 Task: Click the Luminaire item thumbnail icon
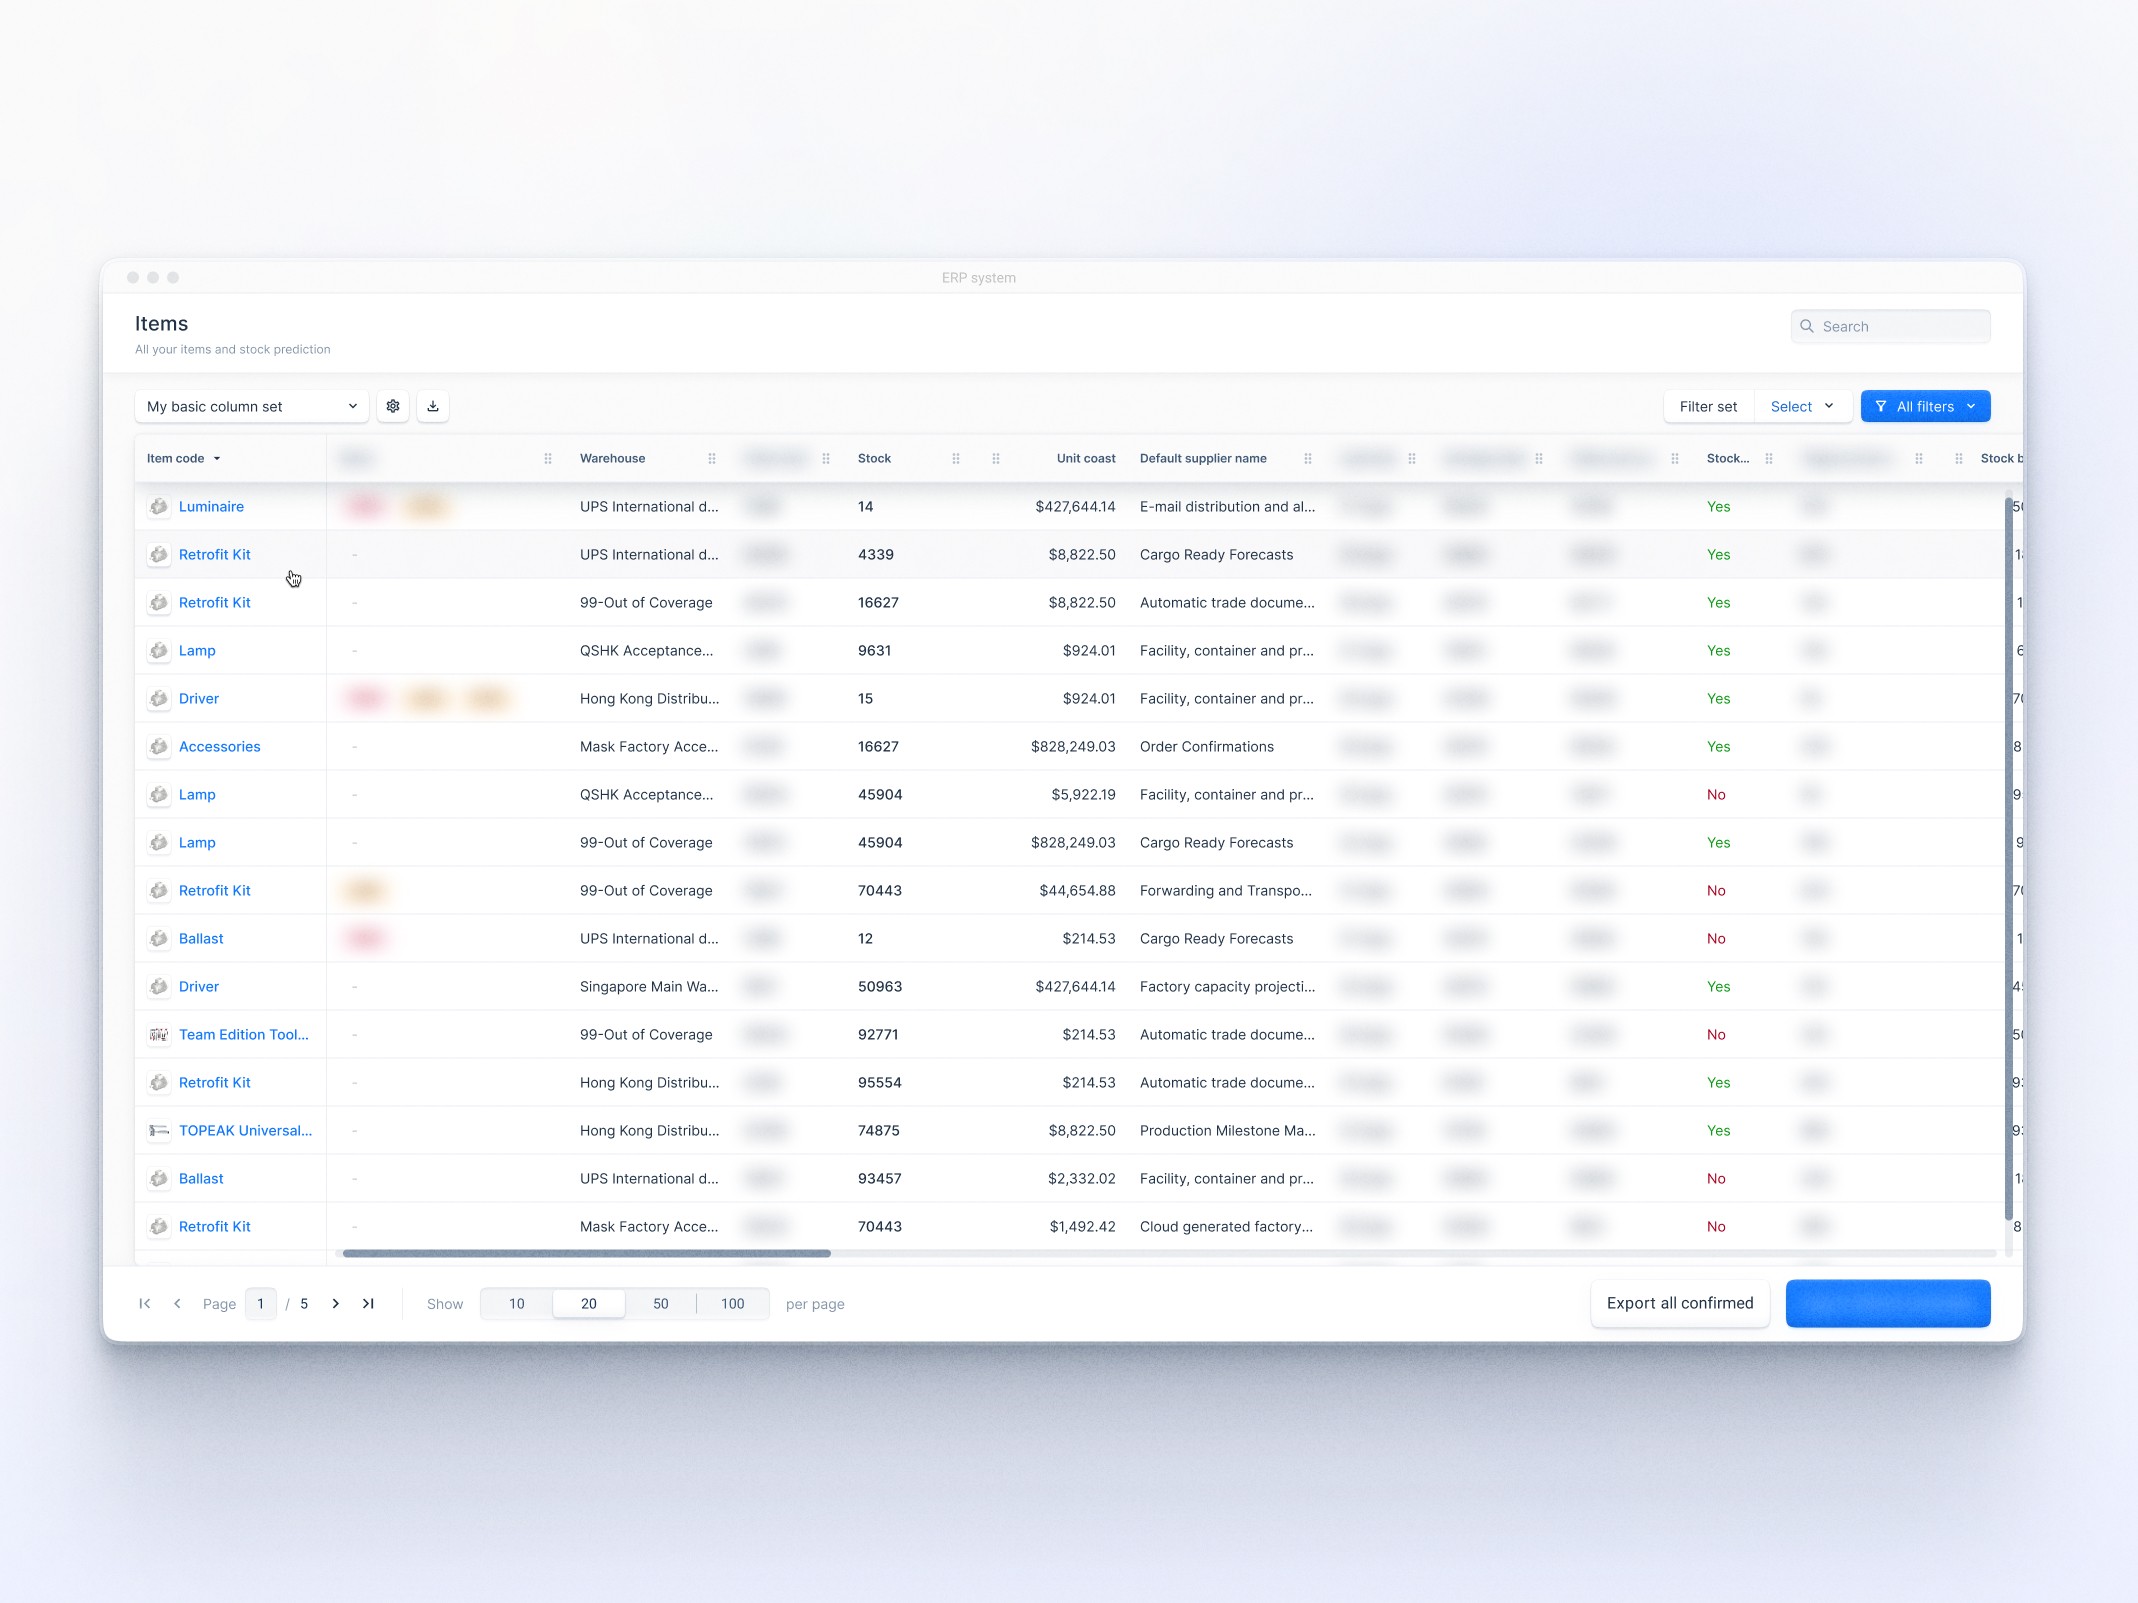pyautogui.click(x=159, y=507)
